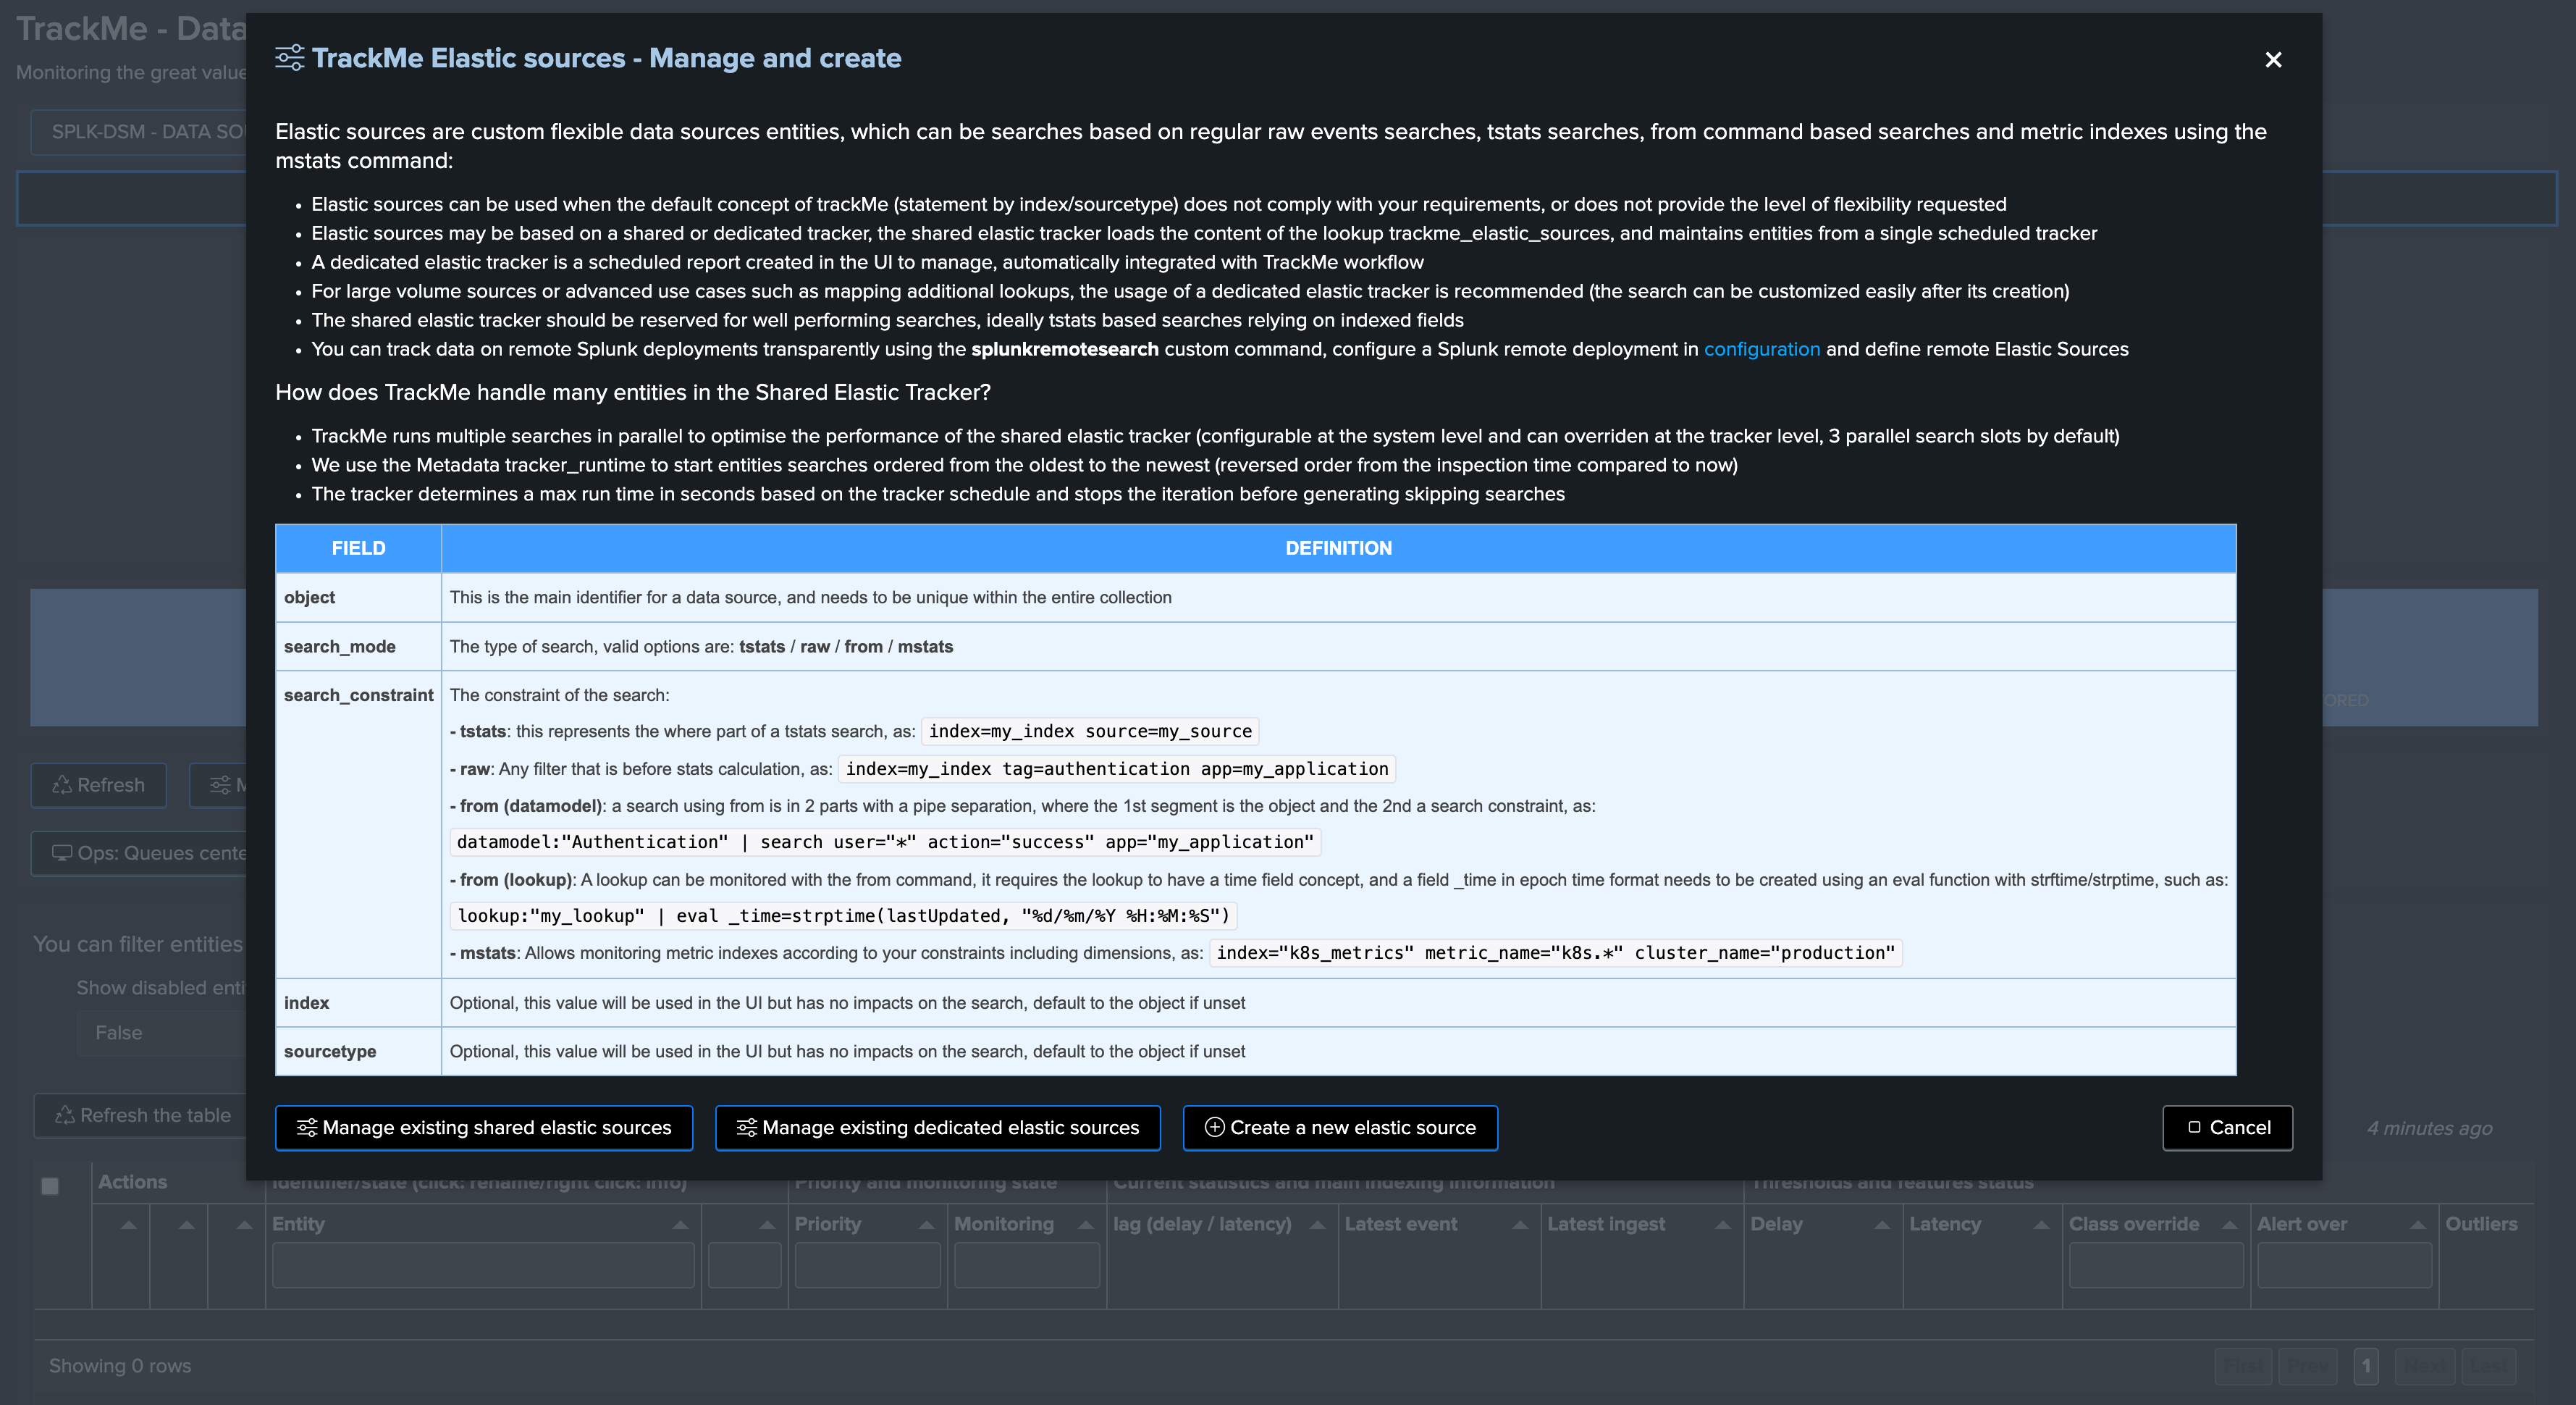
Task: Click the 'search_mode' field cell
Action: pos(358,646)
